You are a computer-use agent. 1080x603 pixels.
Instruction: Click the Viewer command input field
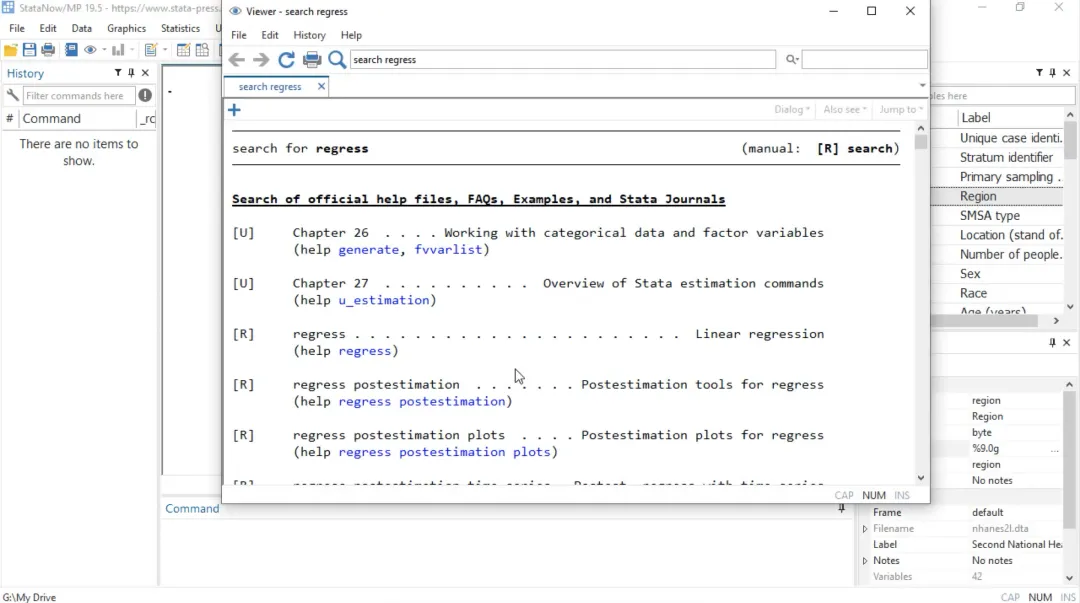(563, 60)
